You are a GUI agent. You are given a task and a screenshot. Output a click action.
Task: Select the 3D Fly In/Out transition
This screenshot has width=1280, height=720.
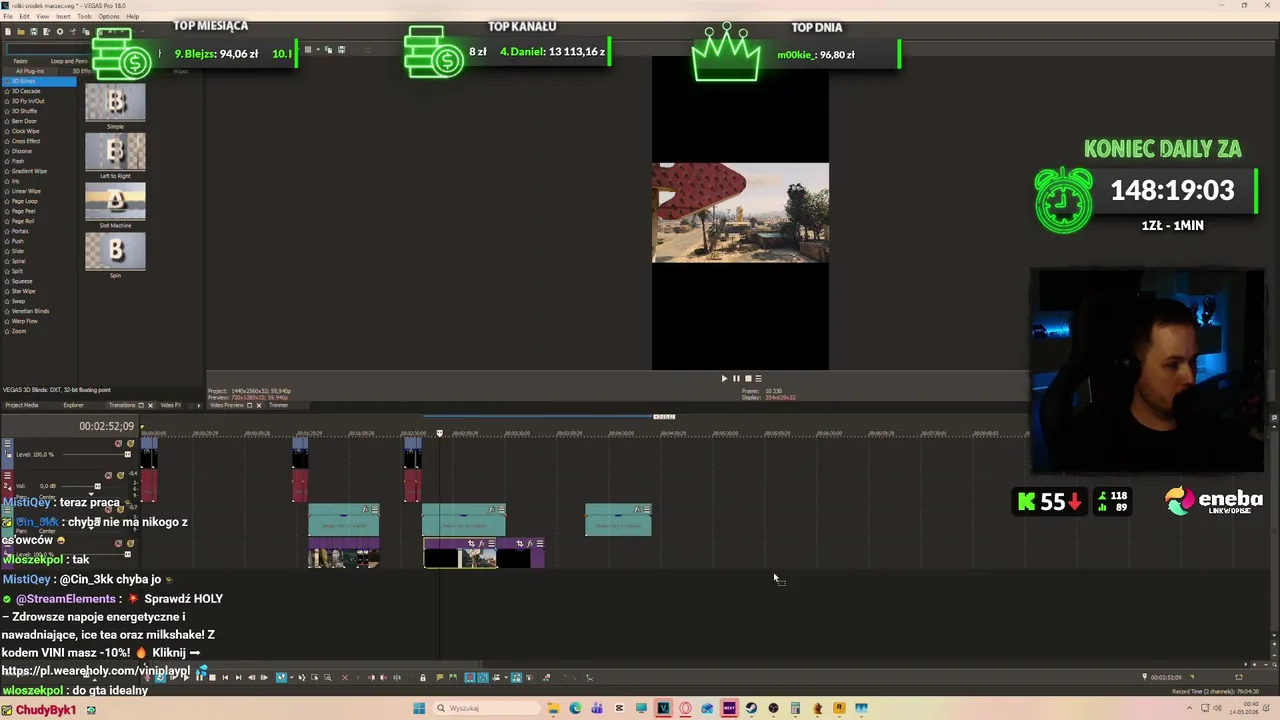click(28, 101)
